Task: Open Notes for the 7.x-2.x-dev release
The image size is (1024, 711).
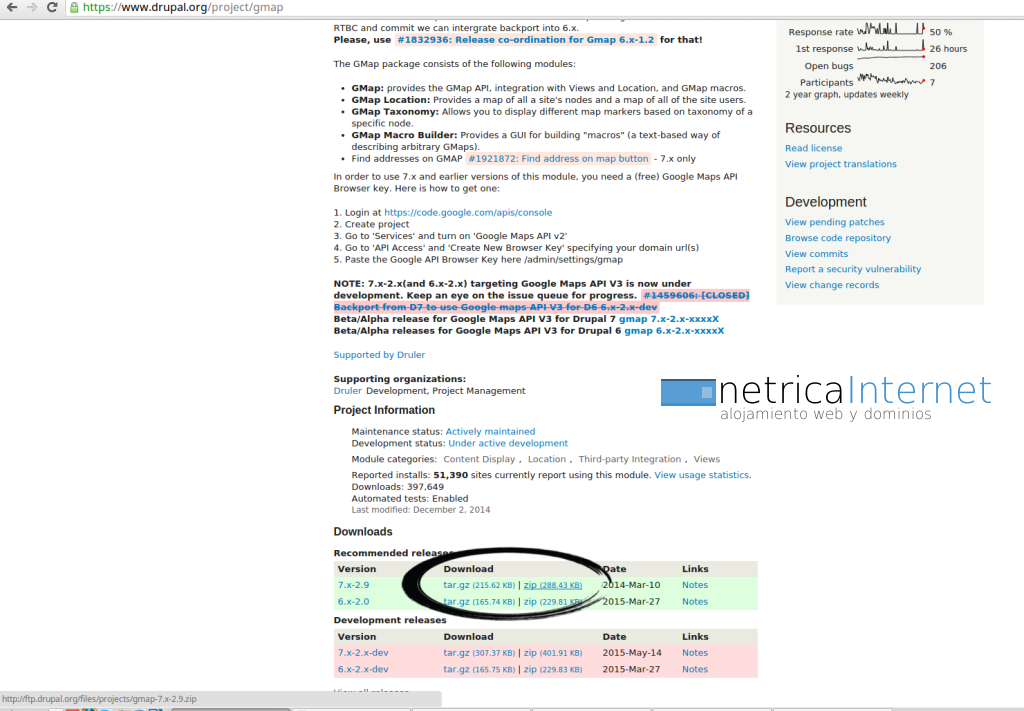Action: [x=694, y=653]
